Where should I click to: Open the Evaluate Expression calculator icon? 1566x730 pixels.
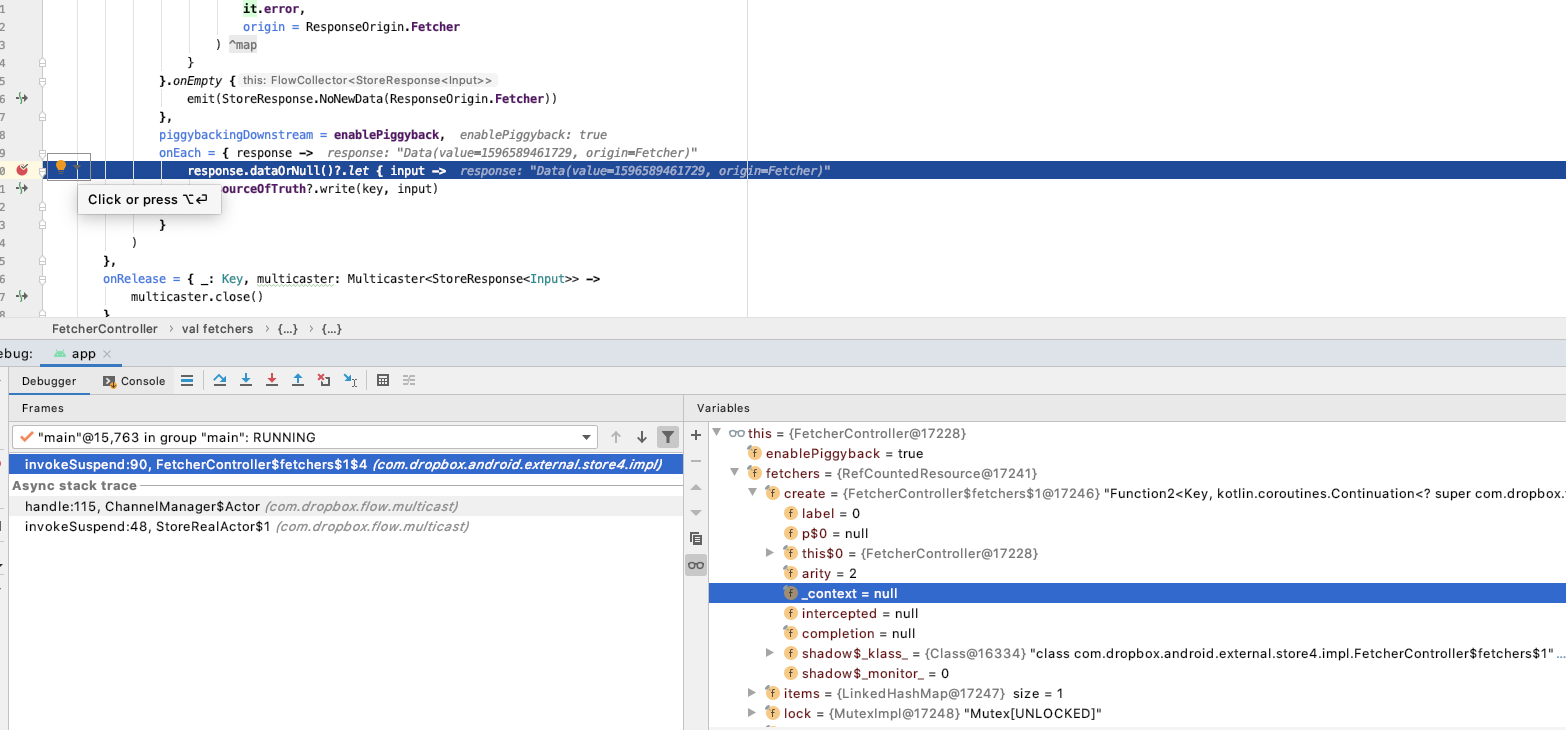[x=382, y=380]
